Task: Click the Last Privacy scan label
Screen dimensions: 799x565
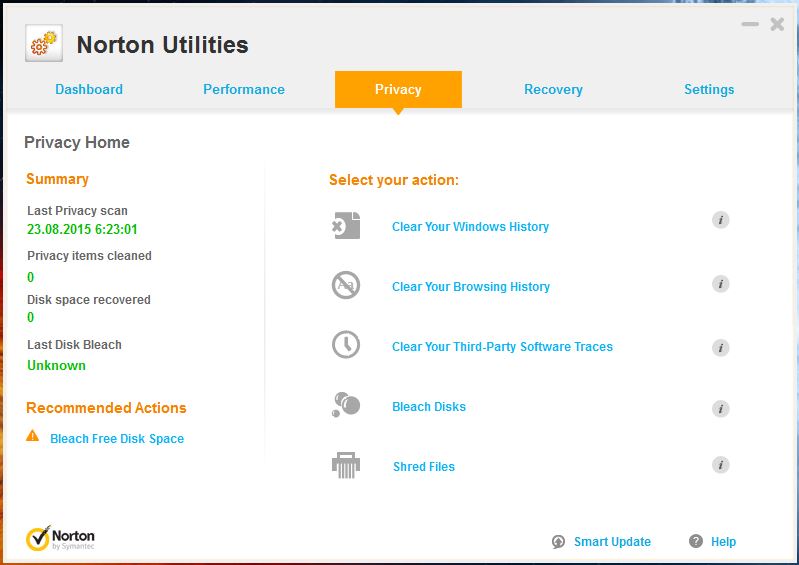Action: coord(77,210)
